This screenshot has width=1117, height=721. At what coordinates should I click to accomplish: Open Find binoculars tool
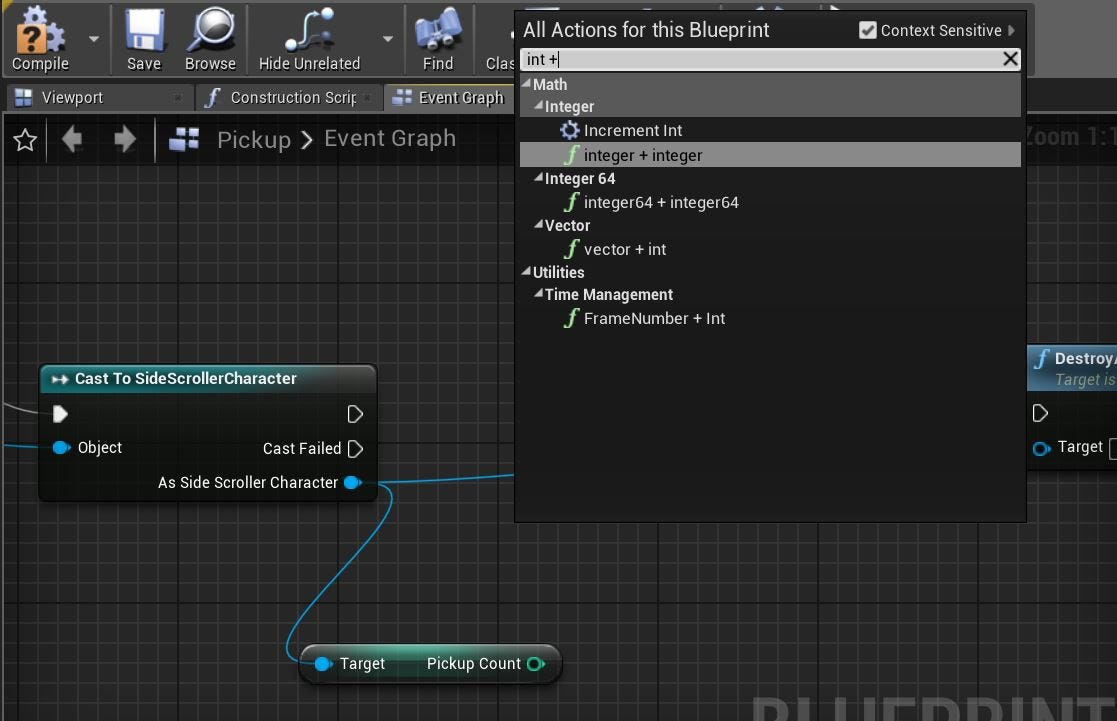click(437, 31)
